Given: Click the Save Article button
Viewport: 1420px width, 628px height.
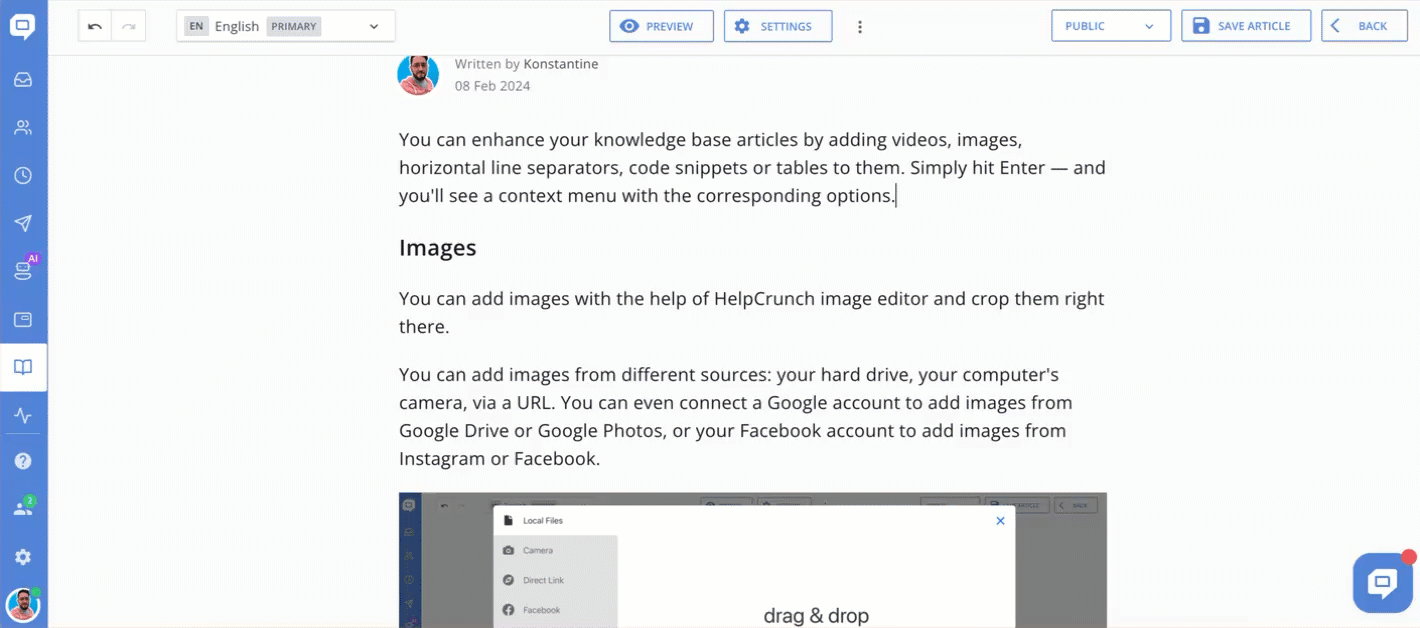Looking at the screenshot, I should tap(1245, 26).
